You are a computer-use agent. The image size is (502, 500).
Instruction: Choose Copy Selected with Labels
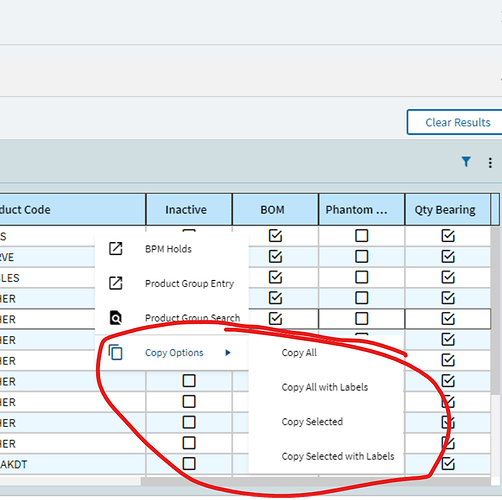tap(338, 456)
